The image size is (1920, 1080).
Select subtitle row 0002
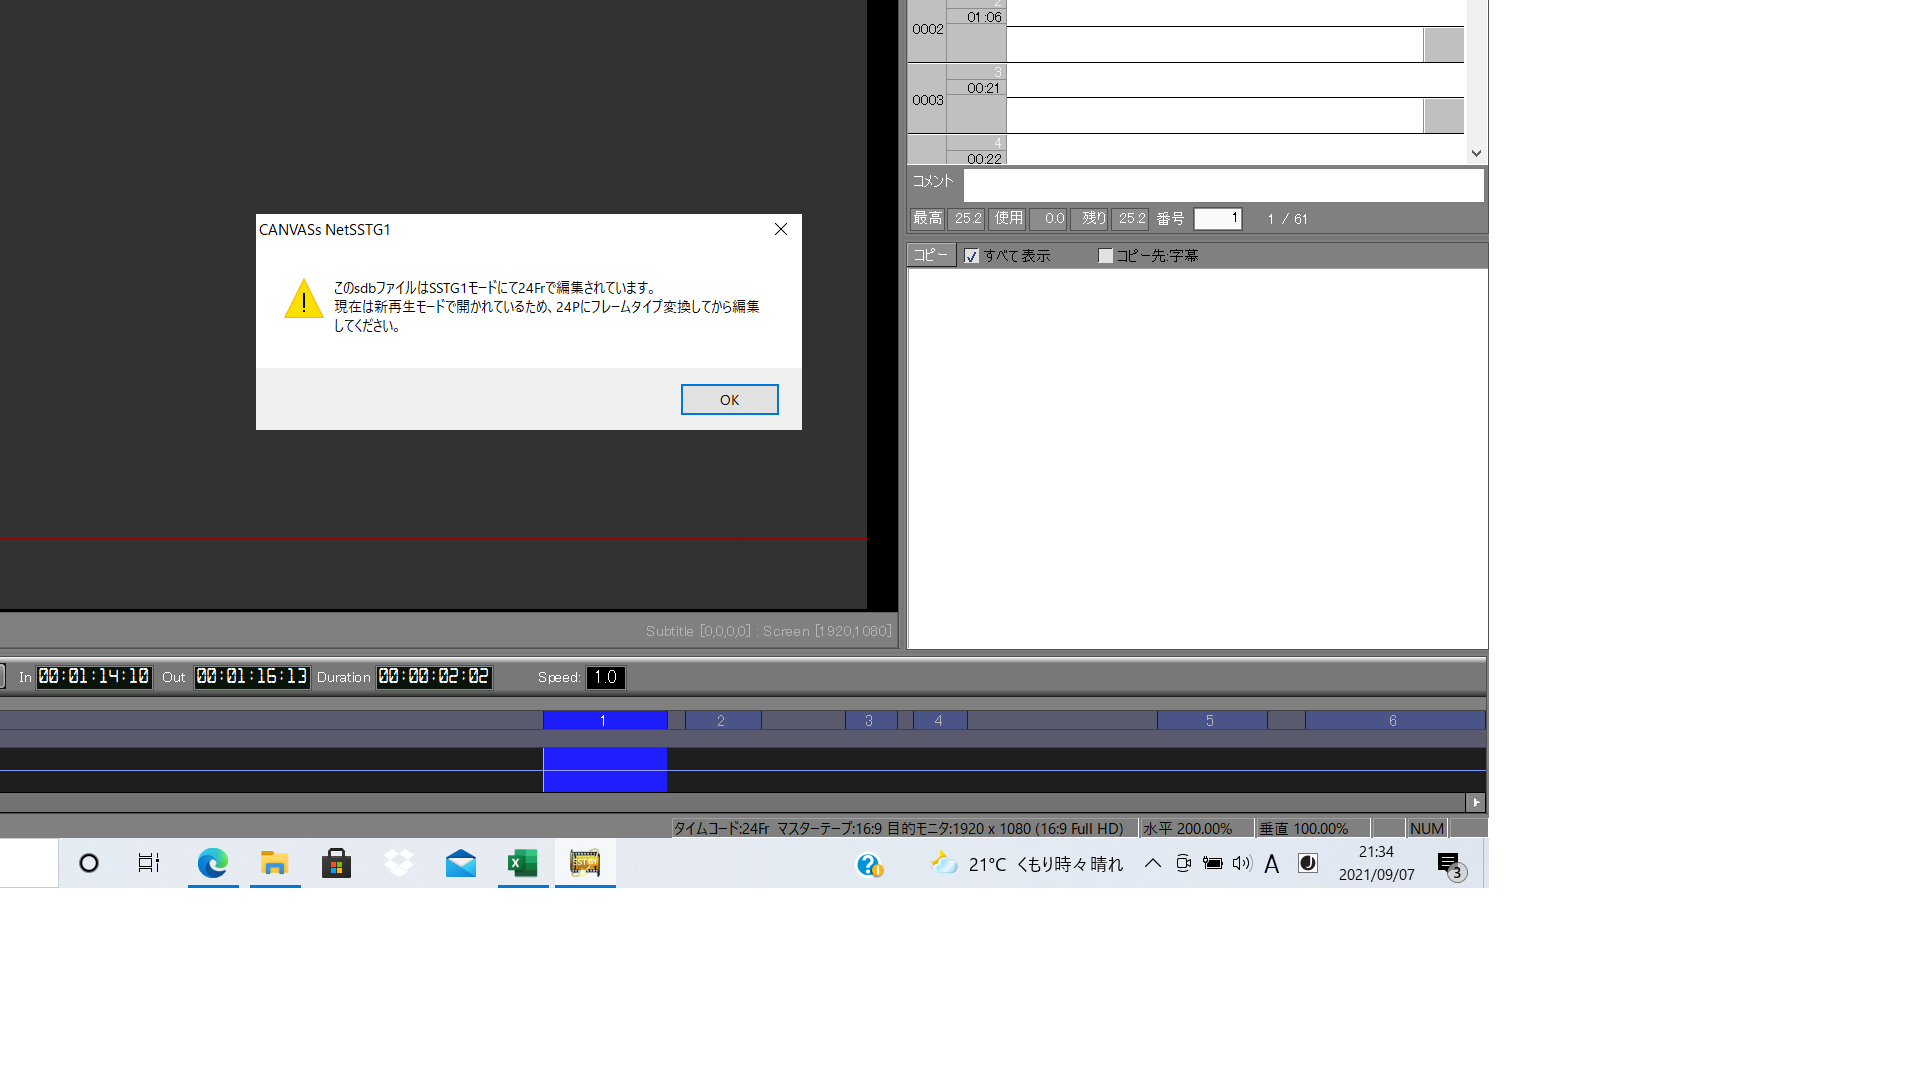(927, 30)
